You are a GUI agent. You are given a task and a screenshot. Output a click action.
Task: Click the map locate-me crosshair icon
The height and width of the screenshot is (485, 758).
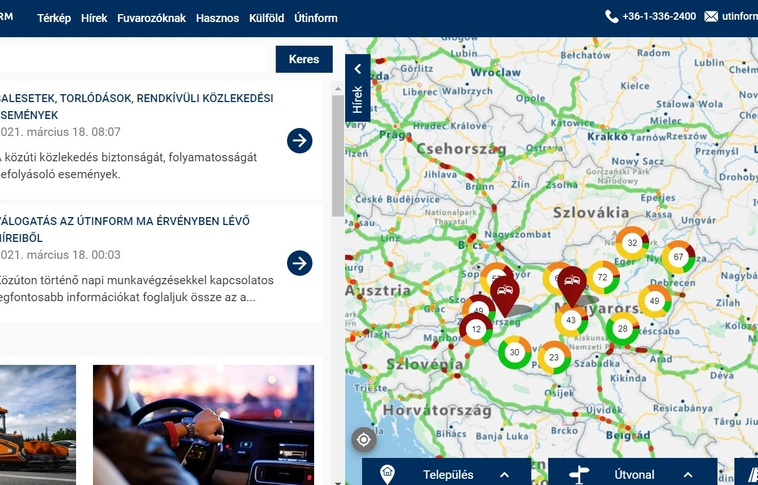pos(363,439)
